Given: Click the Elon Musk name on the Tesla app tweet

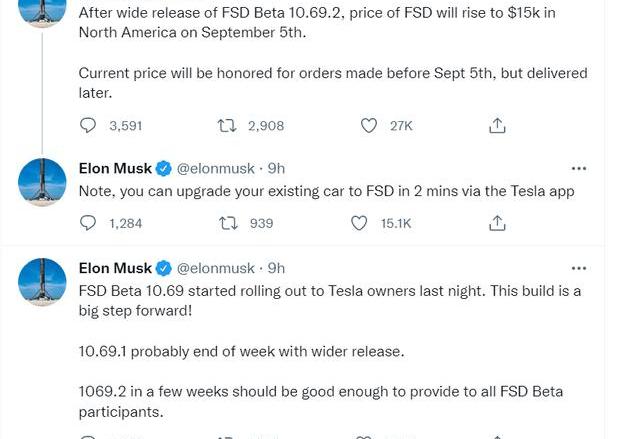Looking at the screenshot, I should (115, 168).
